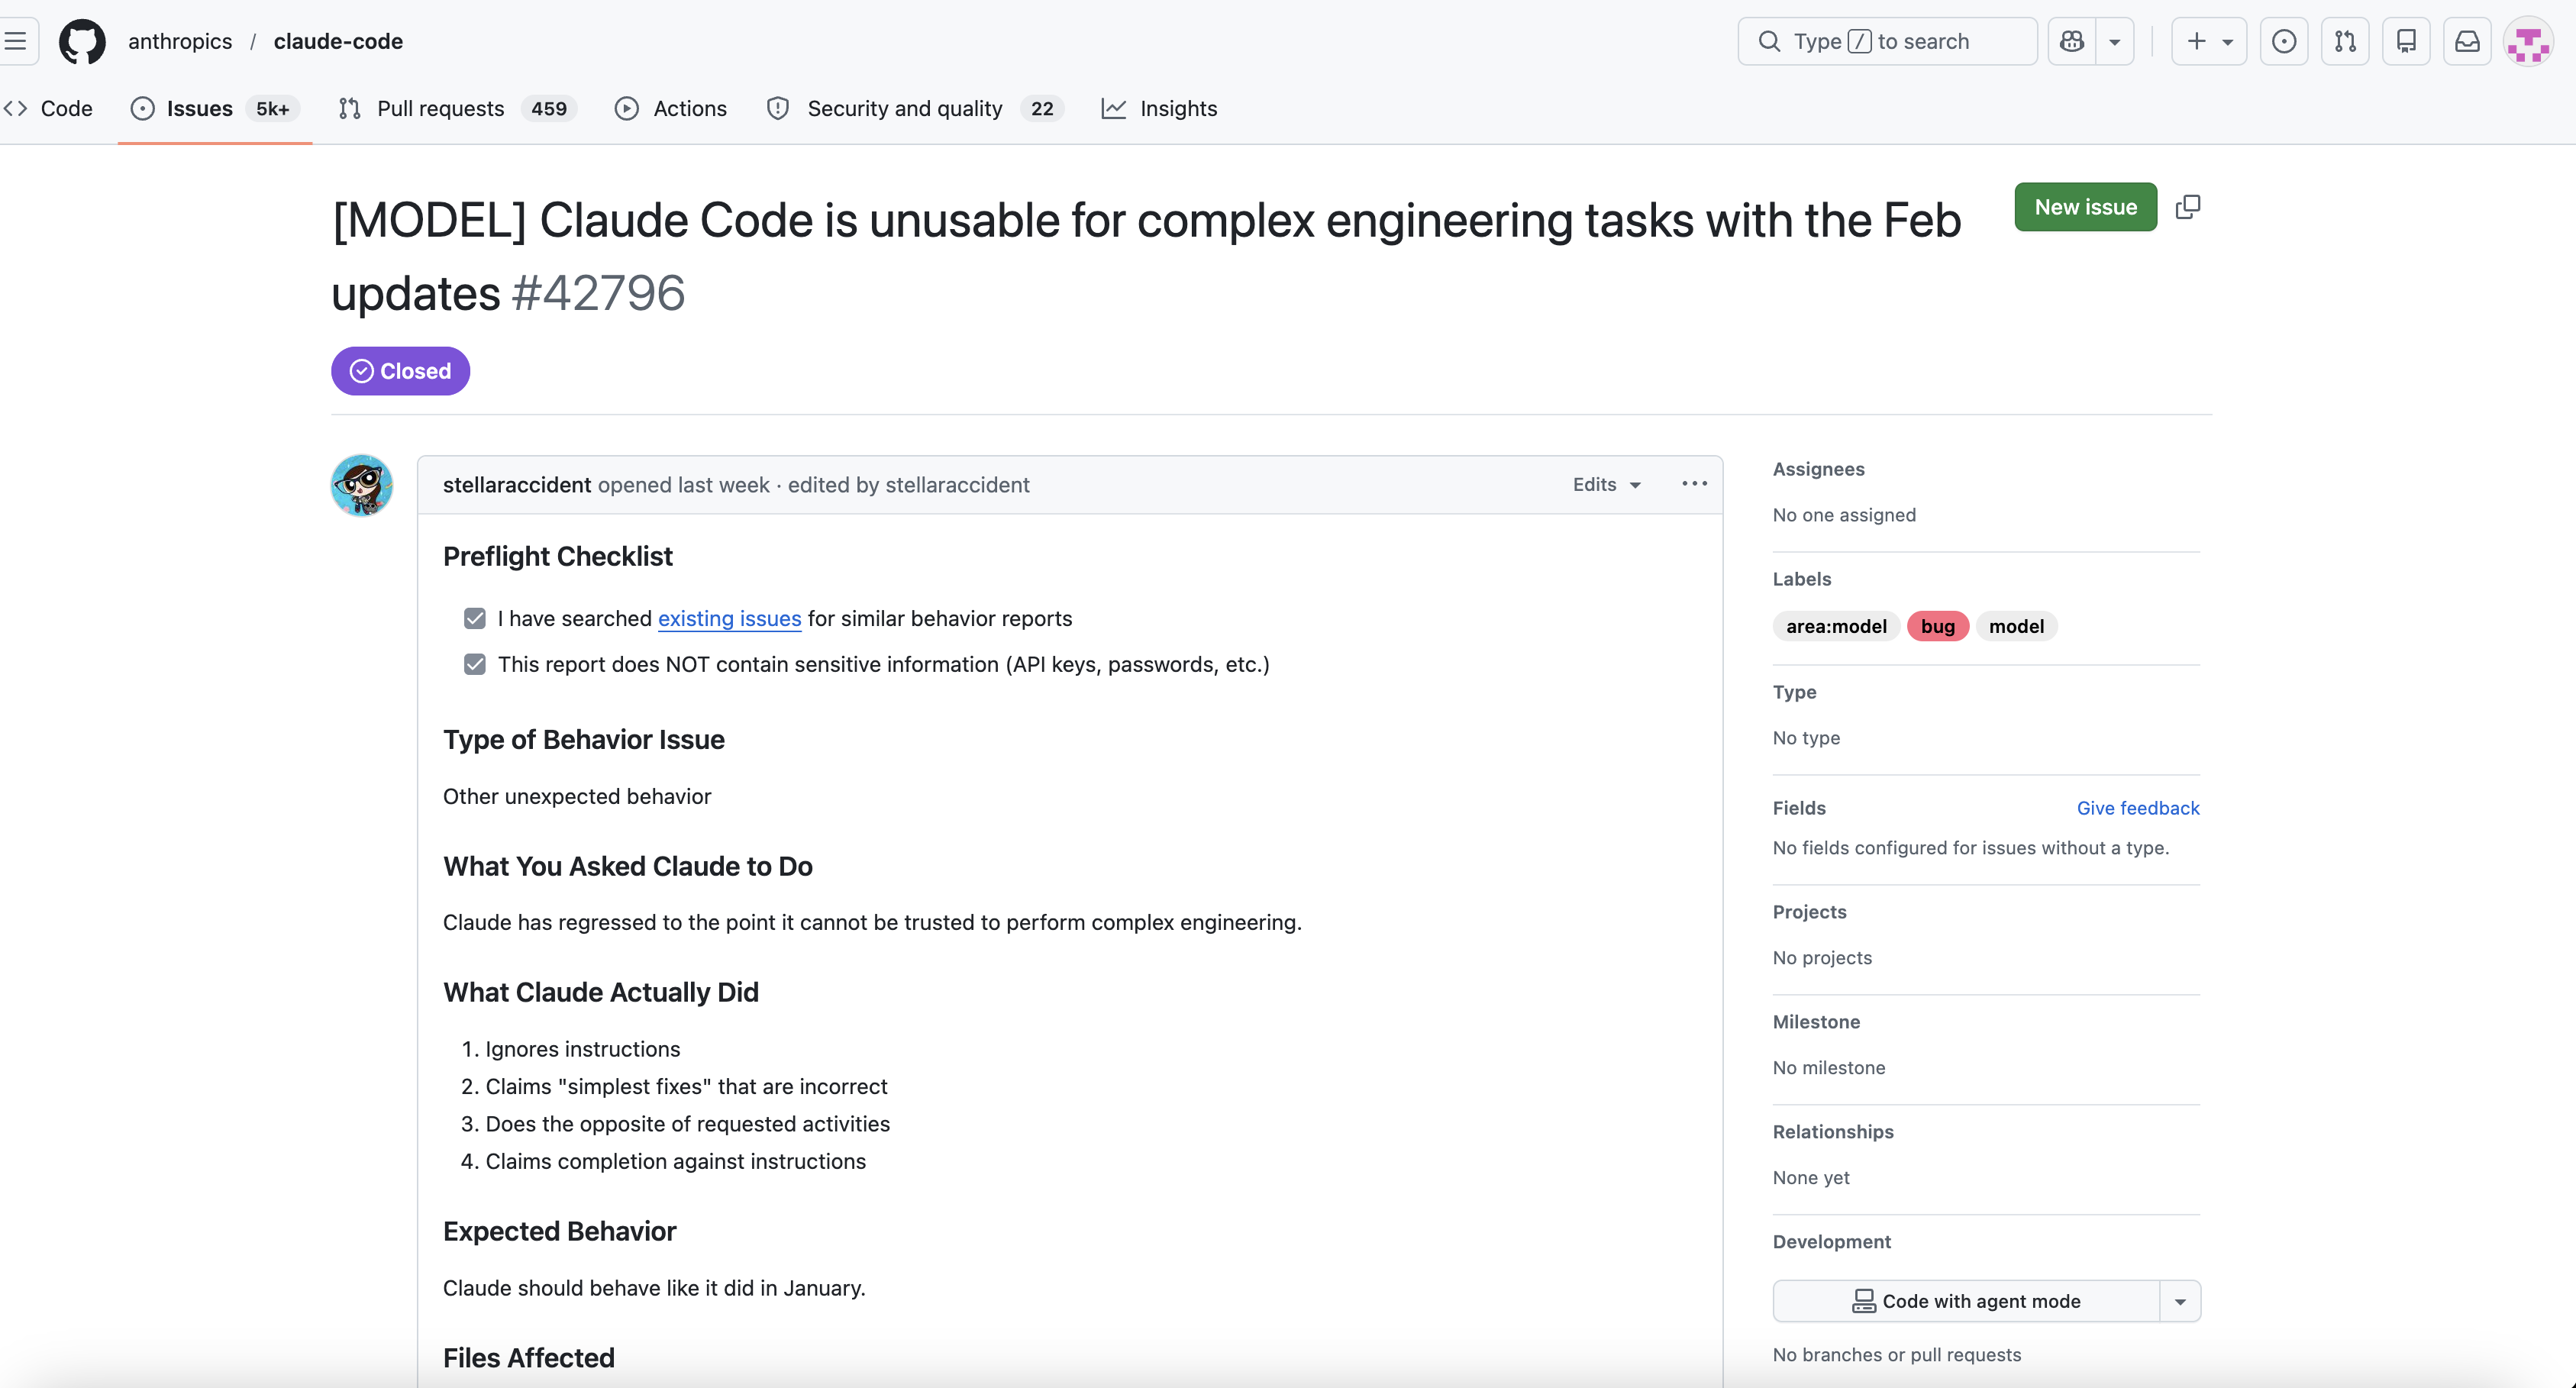Uncheck the sensitive information confirmation checkbox
Image resolution: width=2576 pixels, height=1388 pixels.
[474, 664]
